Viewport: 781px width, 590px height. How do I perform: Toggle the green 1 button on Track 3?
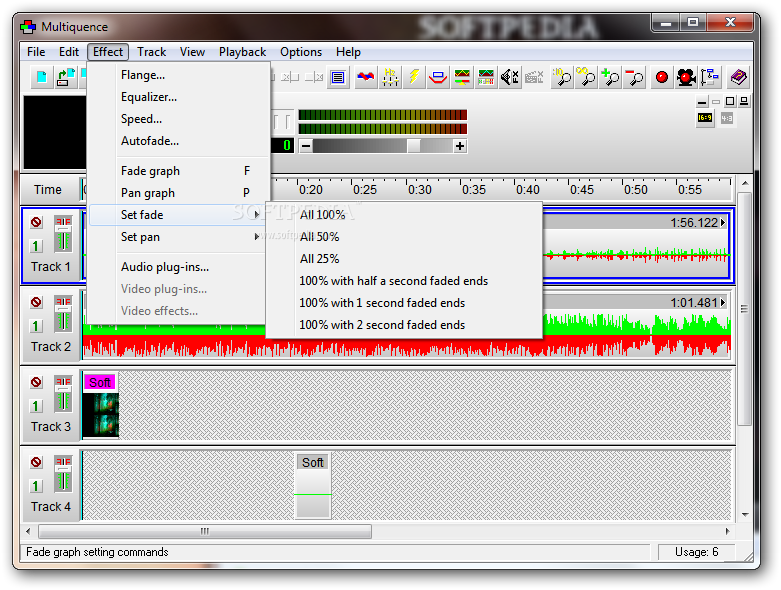click(x=35, y=406)
